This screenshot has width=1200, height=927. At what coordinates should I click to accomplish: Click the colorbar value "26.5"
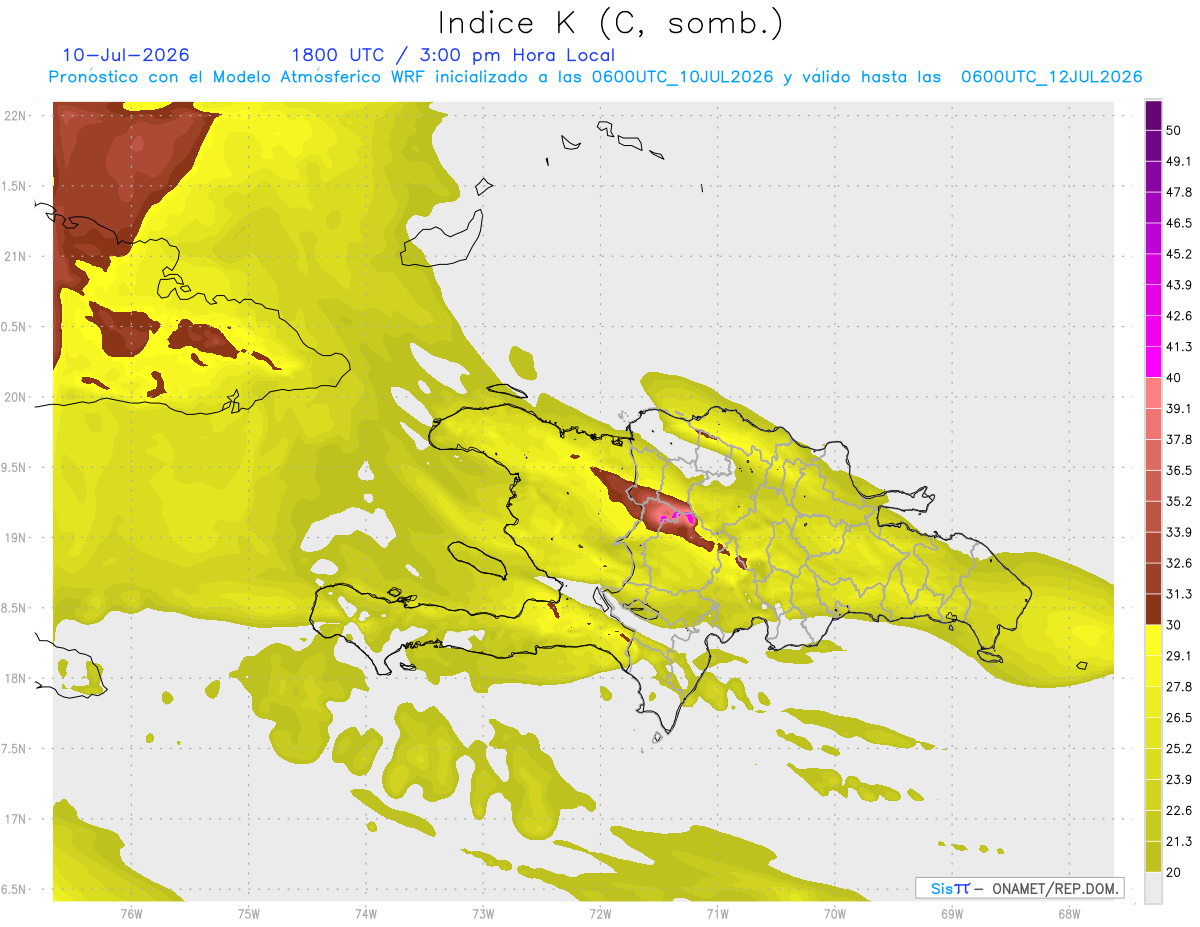click(1179, 717)
